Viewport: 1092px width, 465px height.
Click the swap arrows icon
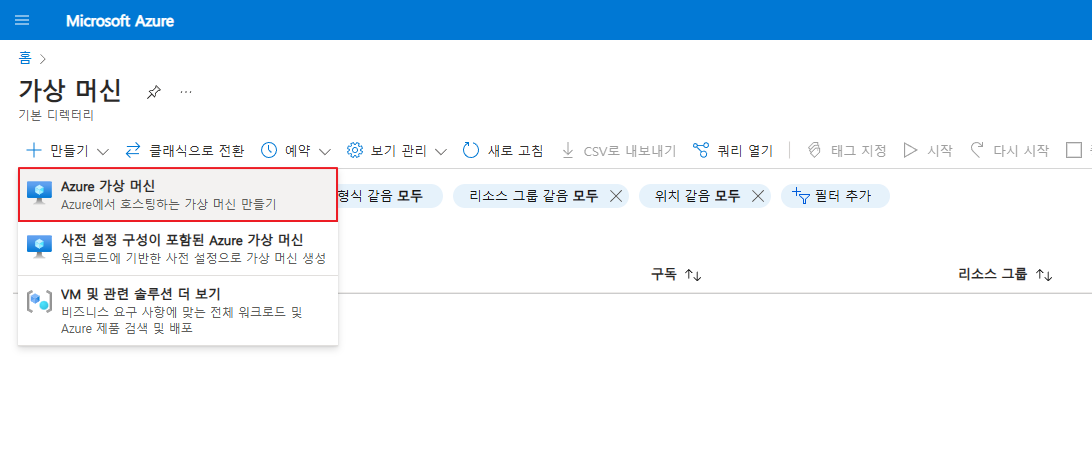[133, 150]
